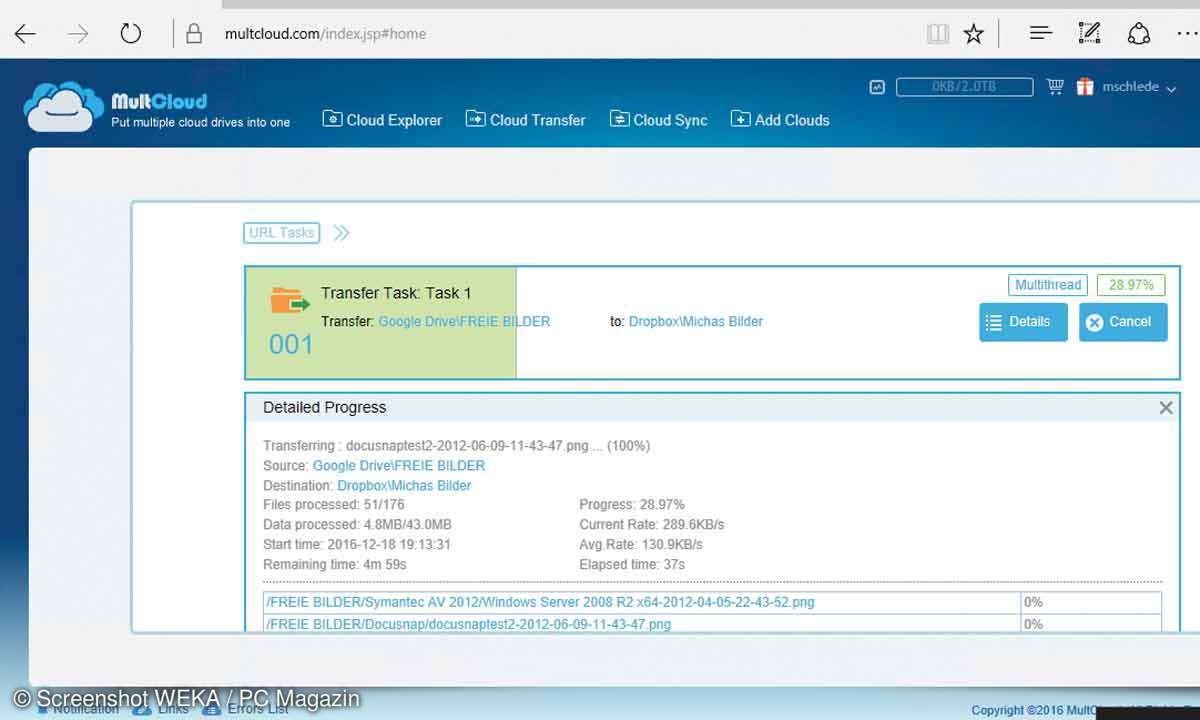
Task: Click the 'Files processed: 51/176' text
Action: coord(334,505)
